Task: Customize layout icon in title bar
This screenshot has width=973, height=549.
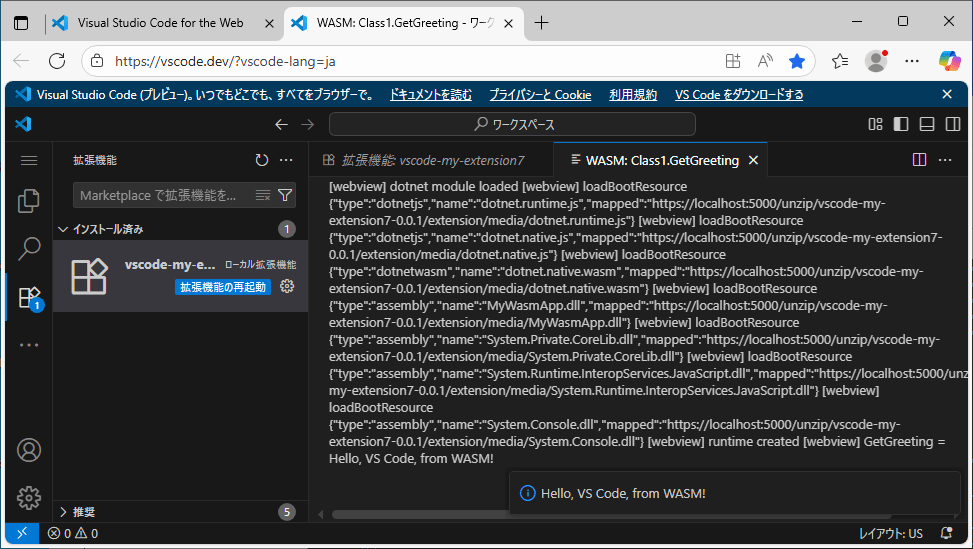Action: click(x=875, y=124)
